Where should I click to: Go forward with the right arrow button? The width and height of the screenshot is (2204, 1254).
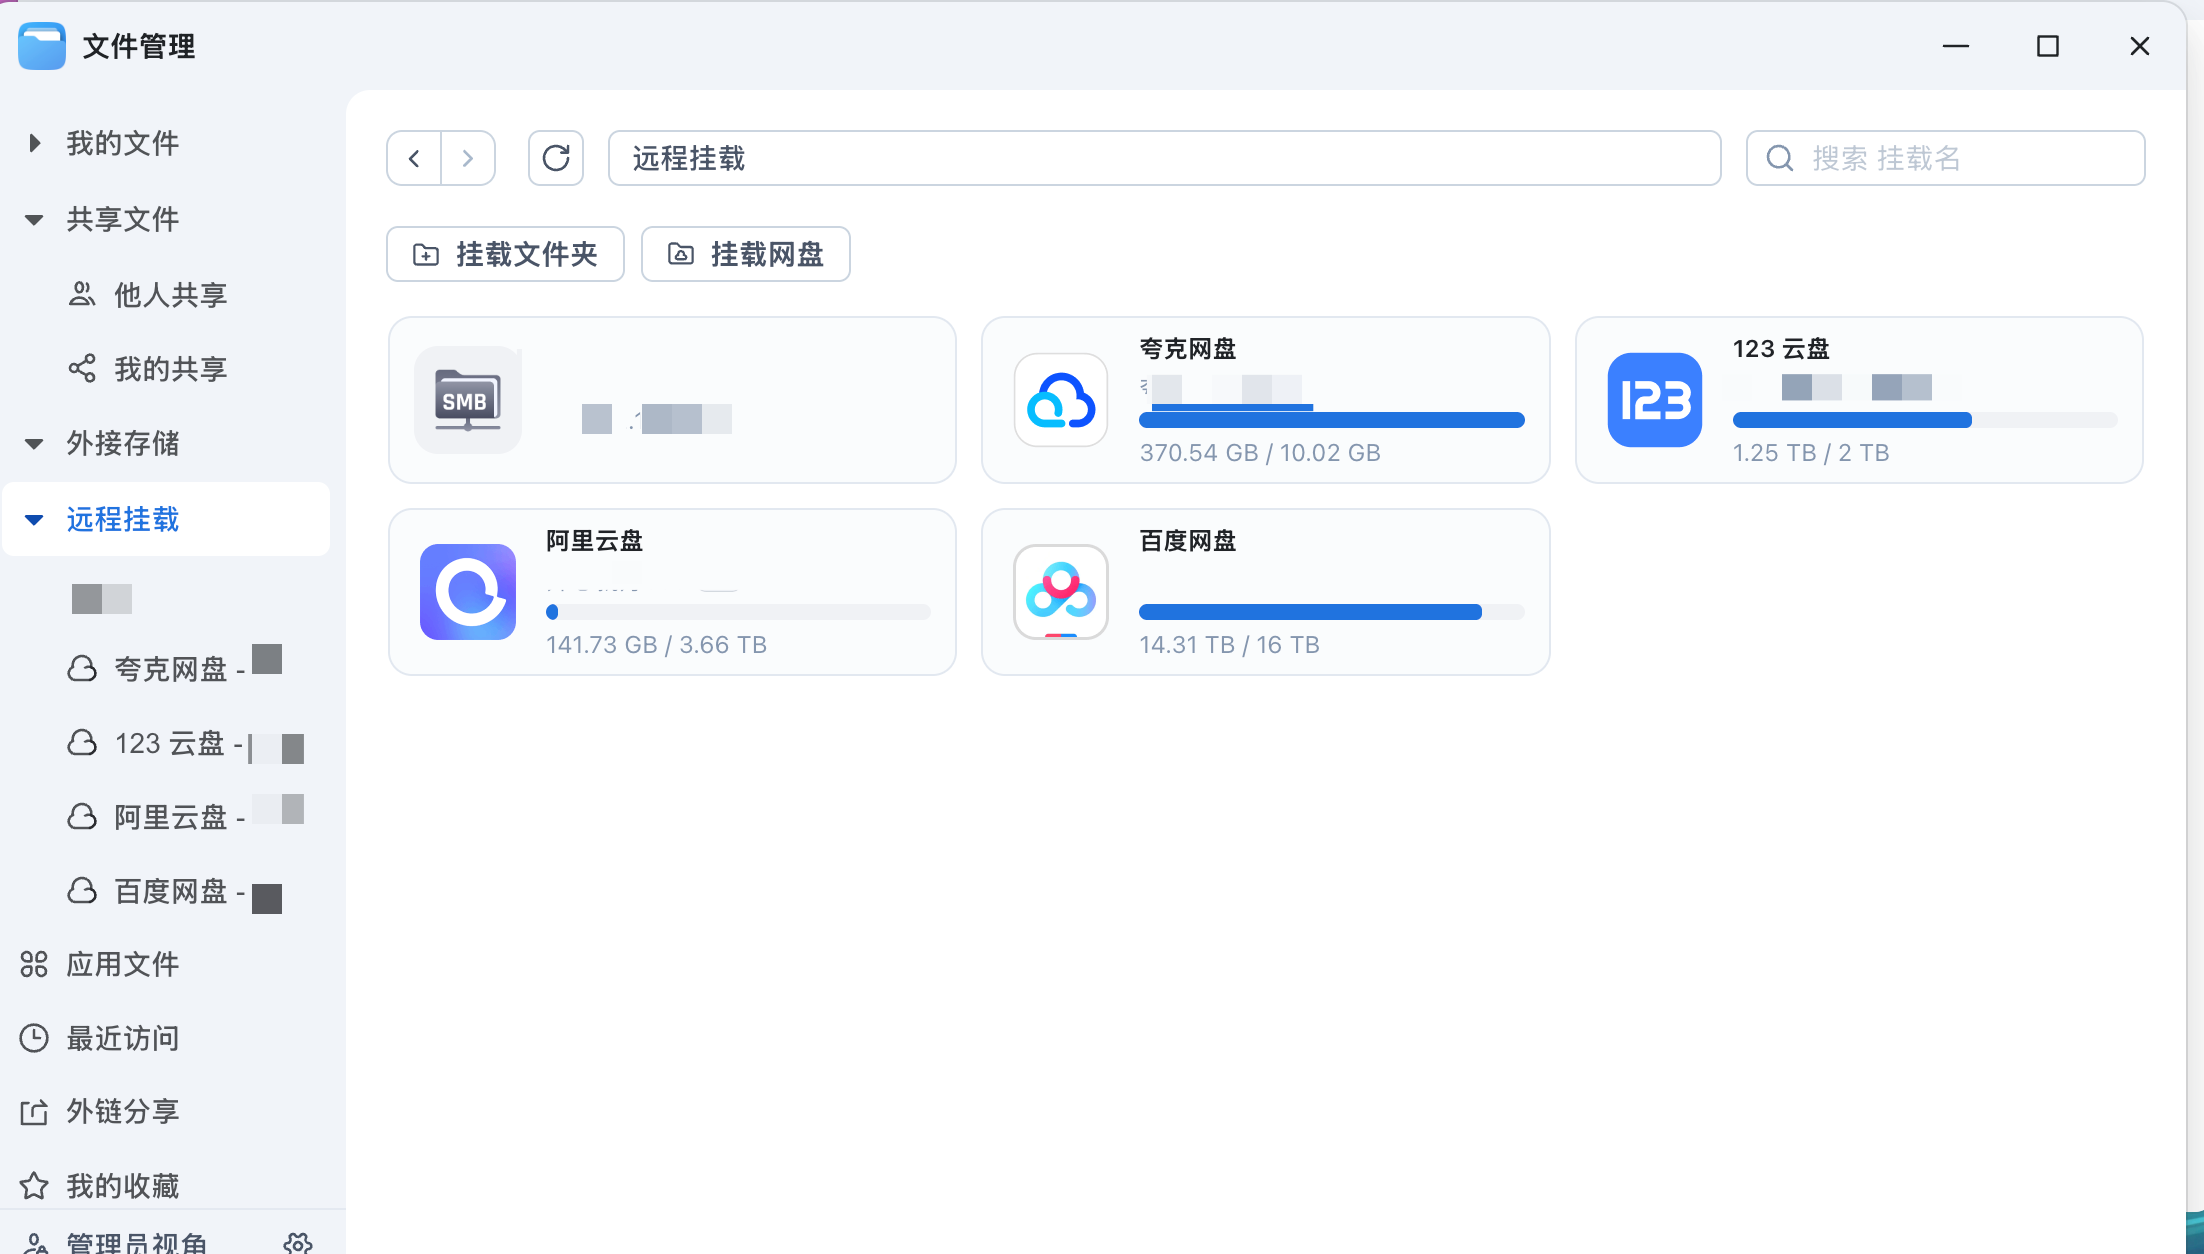click(x=468, y=158)
